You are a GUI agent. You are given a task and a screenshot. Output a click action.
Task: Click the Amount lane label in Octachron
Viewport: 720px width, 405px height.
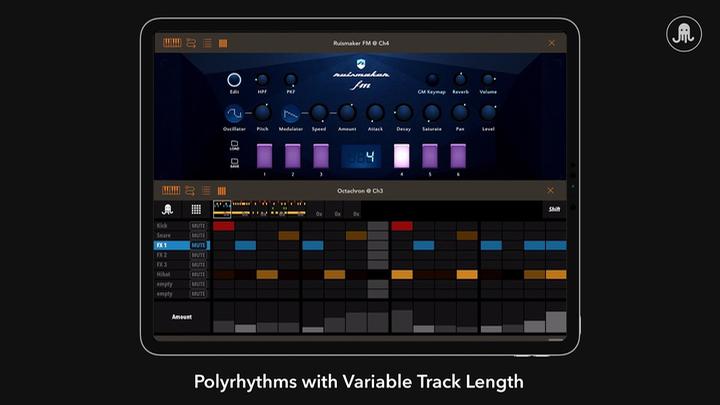point(182,317)
